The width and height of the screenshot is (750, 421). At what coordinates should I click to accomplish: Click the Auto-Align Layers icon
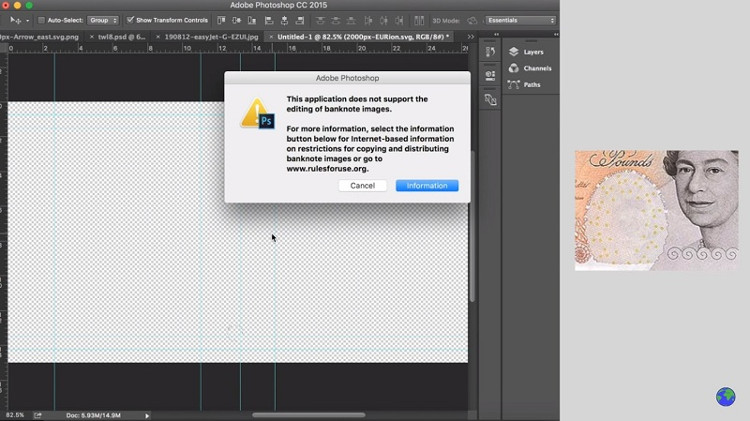pyautogui.click(x=419, y=20)
